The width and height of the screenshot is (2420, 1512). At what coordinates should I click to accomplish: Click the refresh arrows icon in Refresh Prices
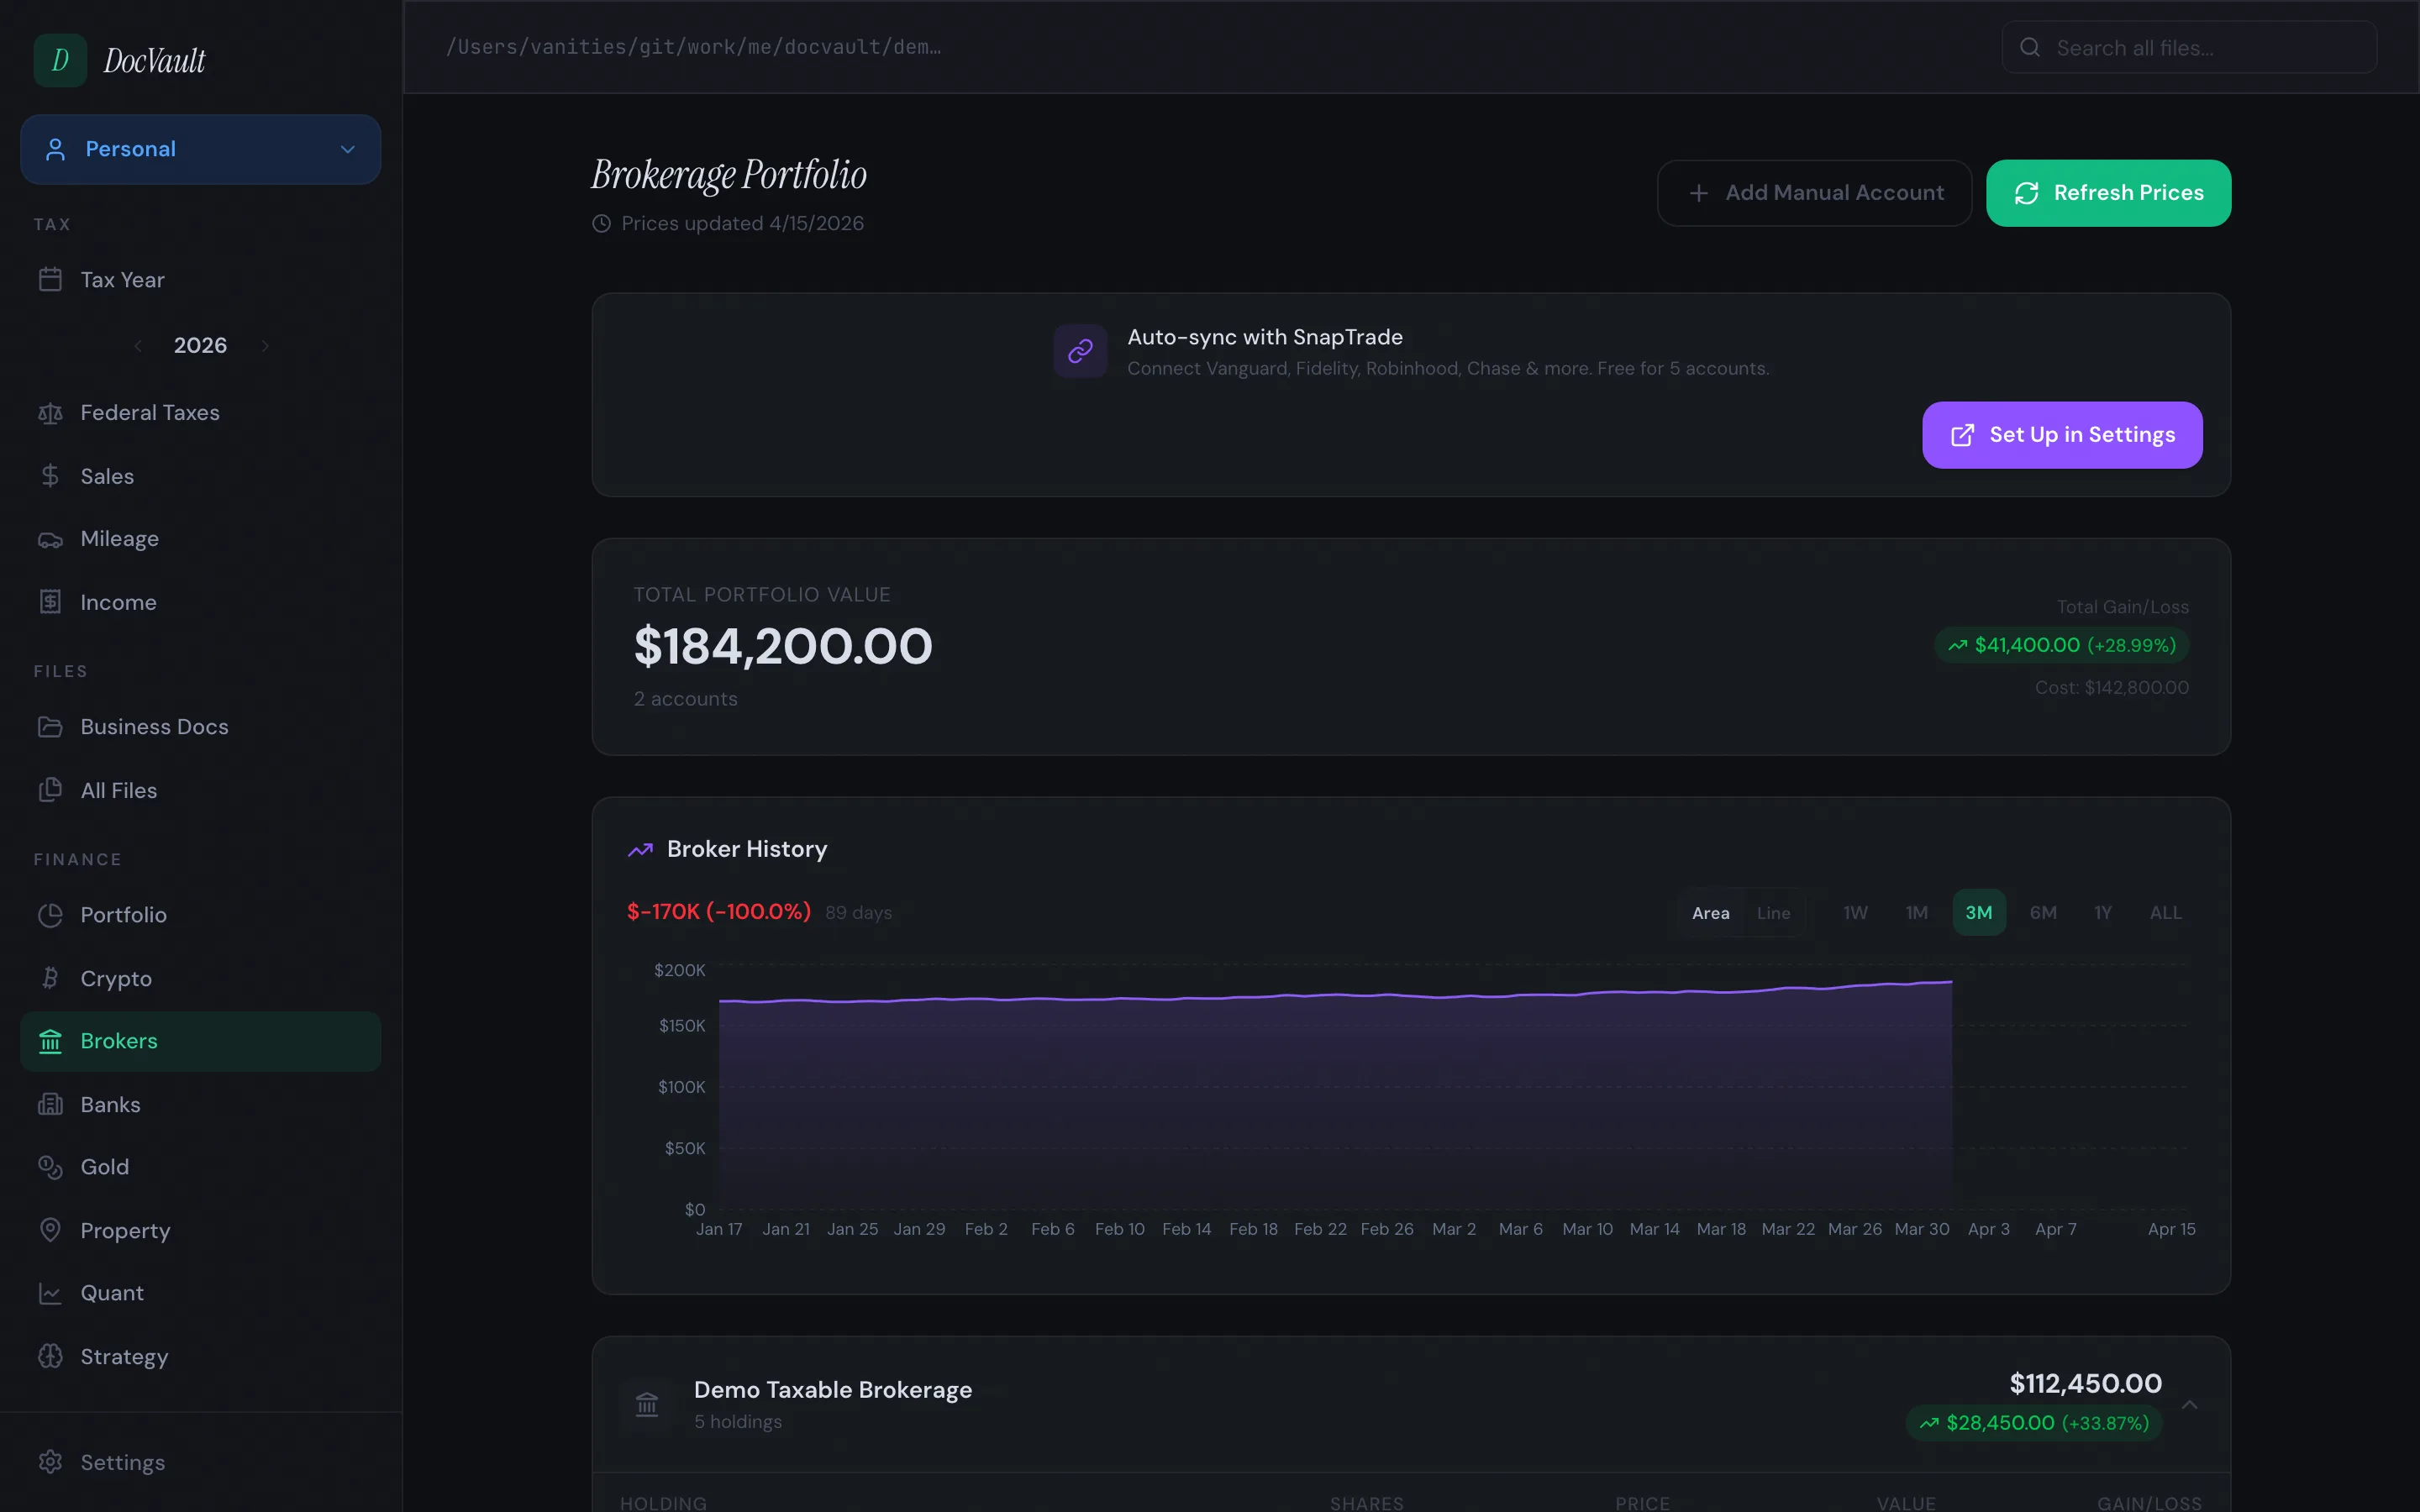pyautogui.click(x=2026, y=193)
